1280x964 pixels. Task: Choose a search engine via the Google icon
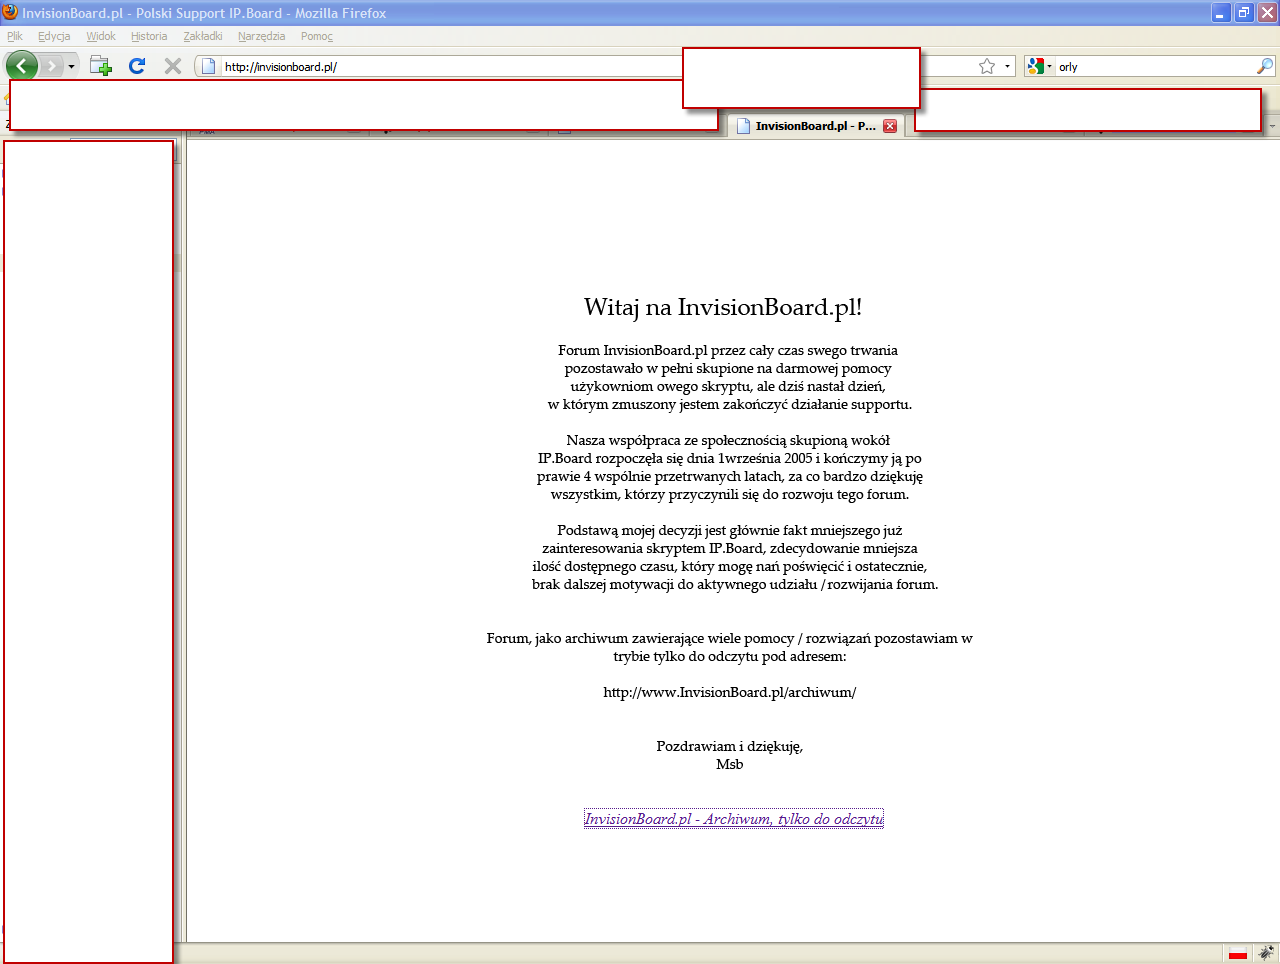point(1039,66)
